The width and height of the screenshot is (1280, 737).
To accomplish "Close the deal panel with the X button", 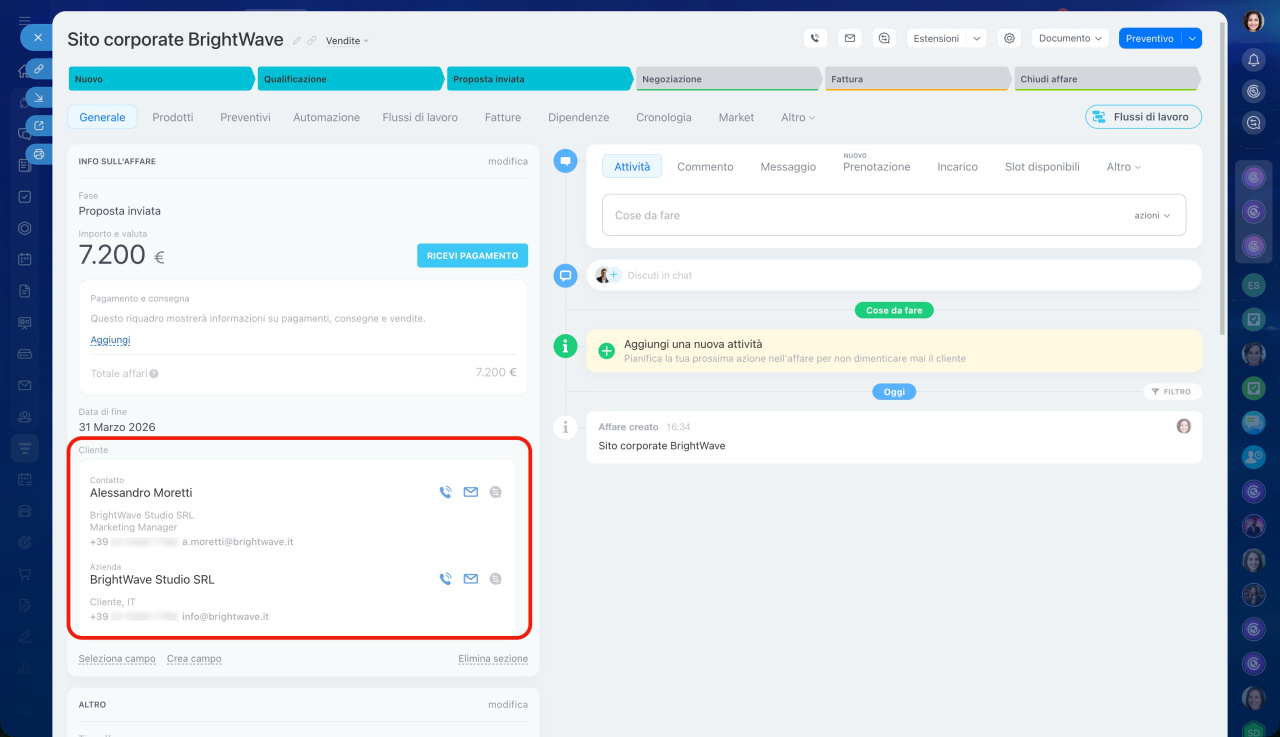I will 37,37.
